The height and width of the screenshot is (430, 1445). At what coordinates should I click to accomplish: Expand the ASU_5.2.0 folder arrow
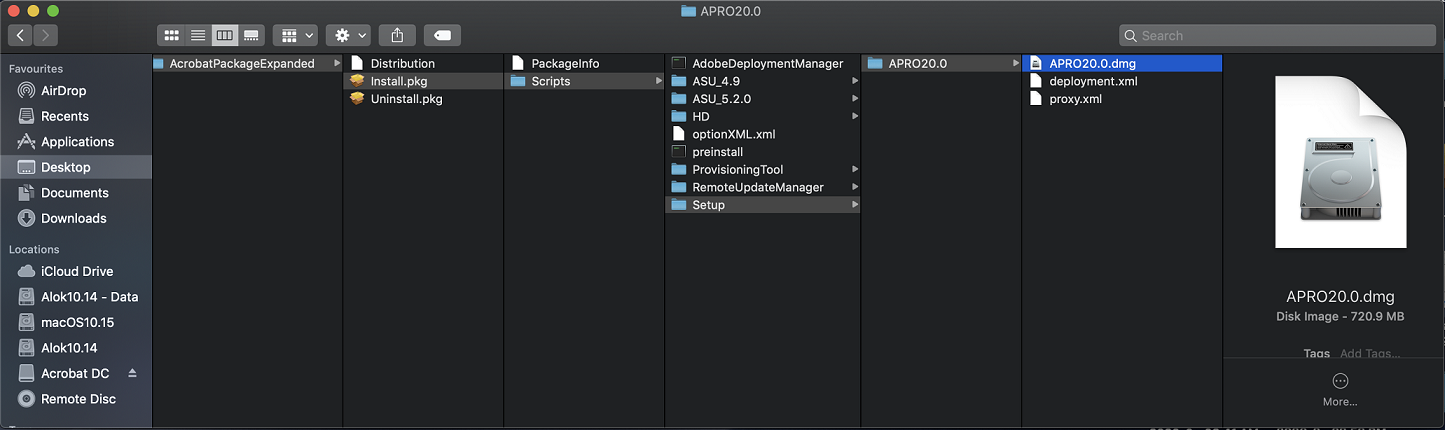pyautogui.click(x=855, y=99)
